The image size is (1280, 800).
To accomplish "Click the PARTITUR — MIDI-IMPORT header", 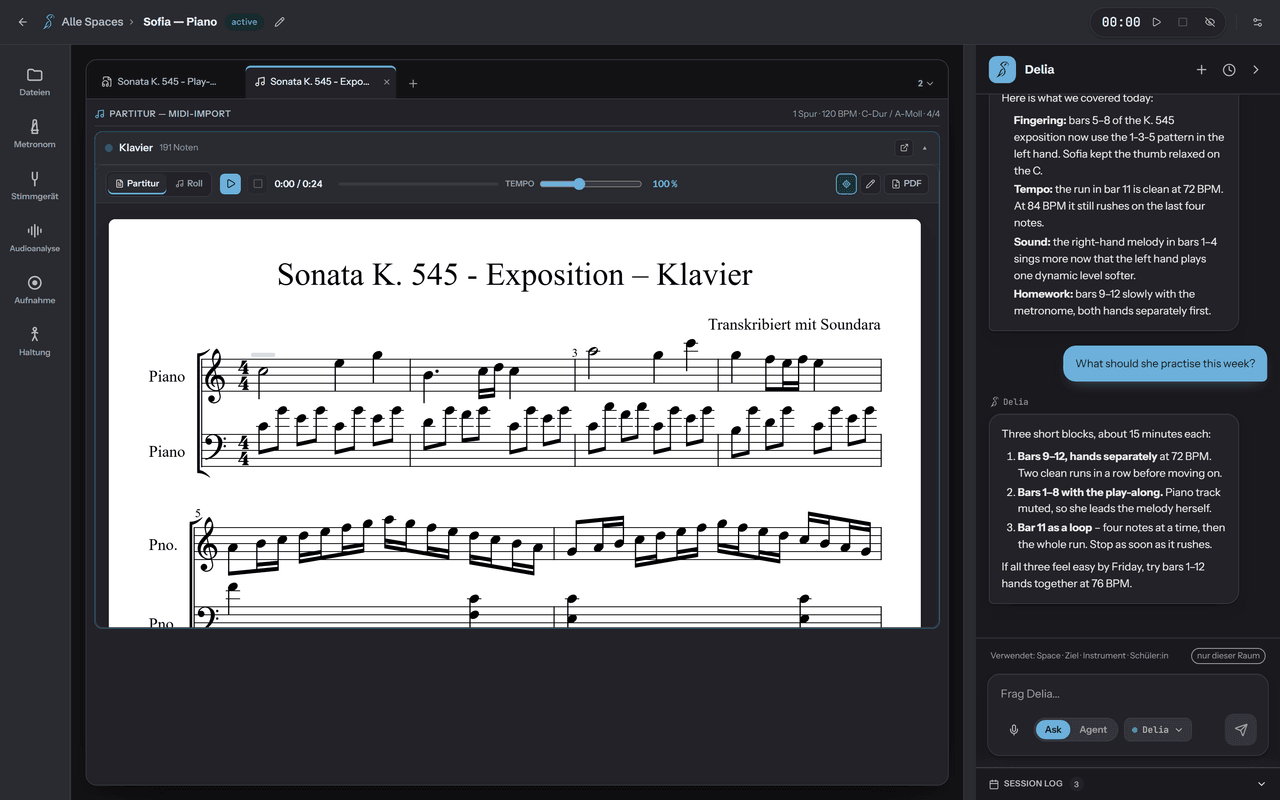I will (170, 114).
